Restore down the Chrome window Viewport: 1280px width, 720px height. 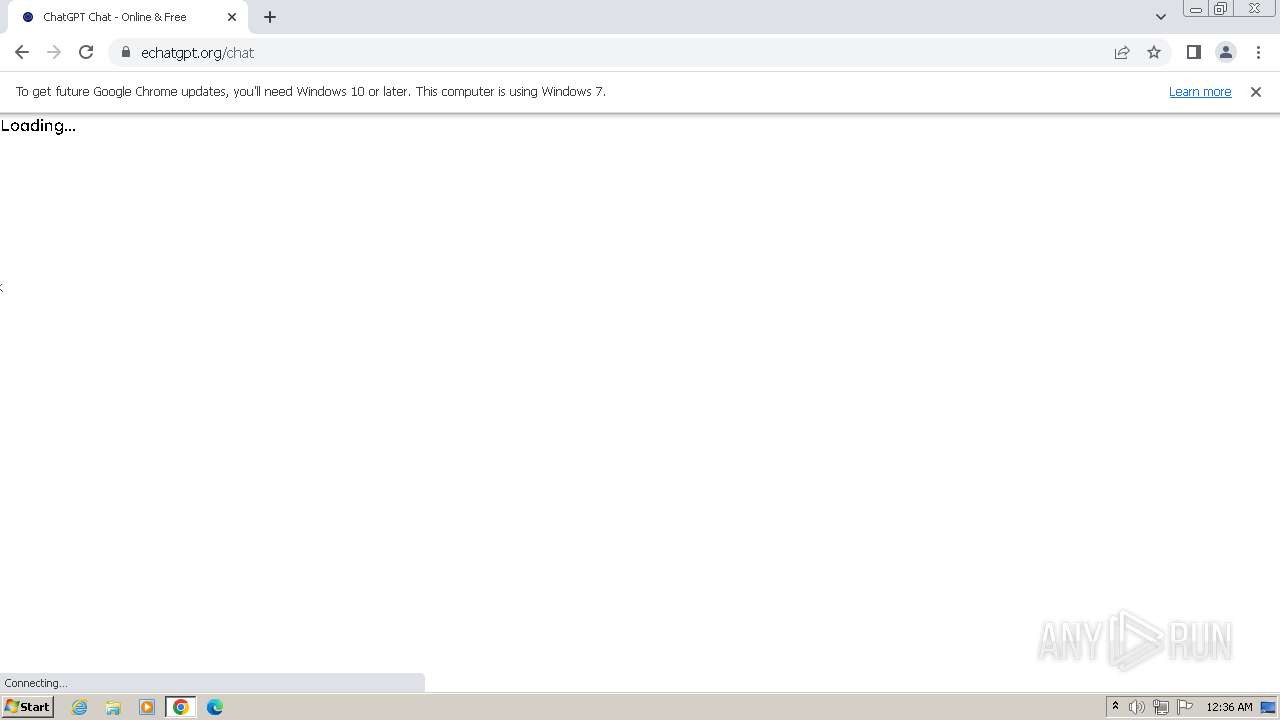coord(1220,9)
